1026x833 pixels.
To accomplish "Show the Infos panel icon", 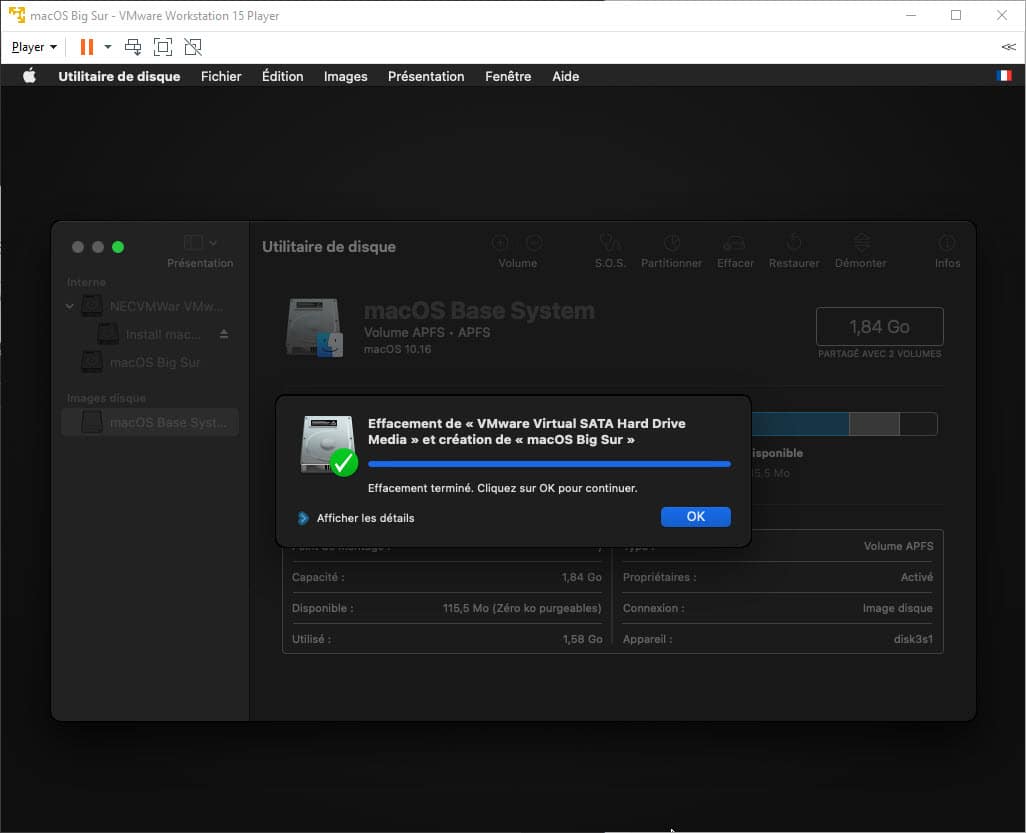I will [947, 243].
